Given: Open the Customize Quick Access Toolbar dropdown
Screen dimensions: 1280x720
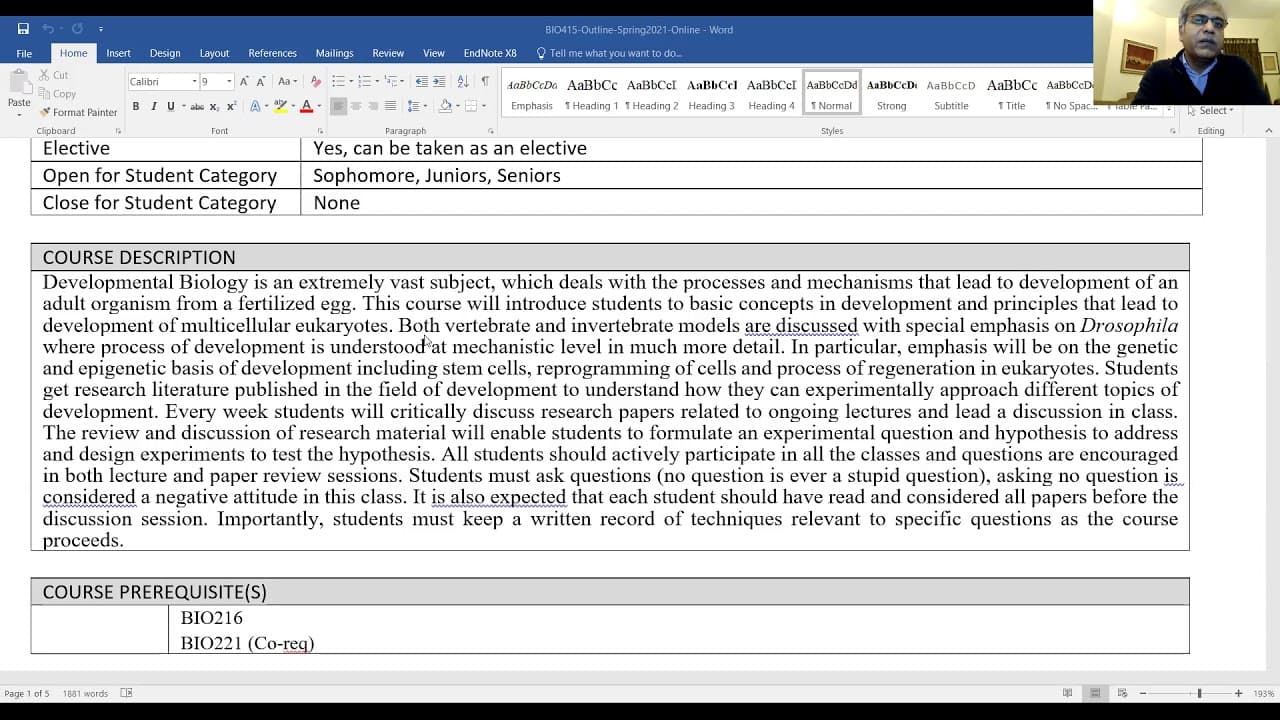Looking at the screenshot, I should (x=101, y=29).
